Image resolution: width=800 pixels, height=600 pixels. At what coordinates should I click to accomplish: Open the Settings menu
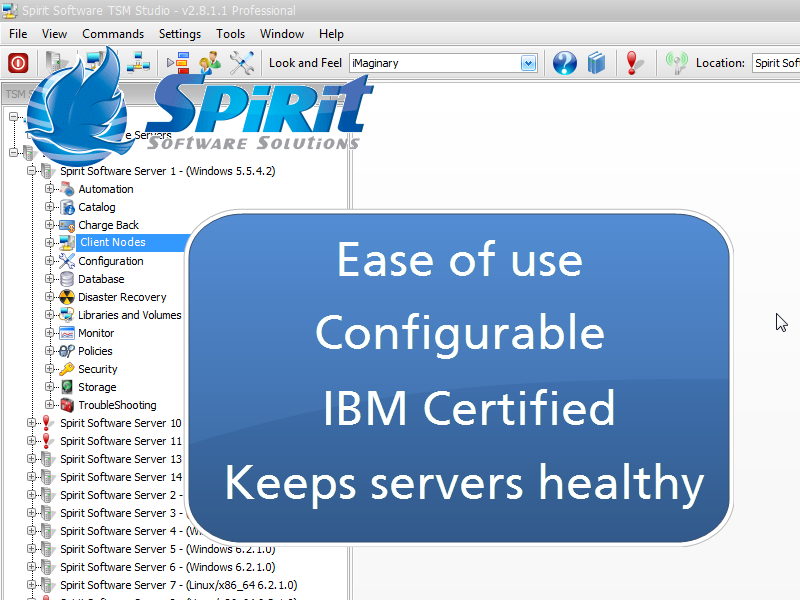[x=180, y=34]
